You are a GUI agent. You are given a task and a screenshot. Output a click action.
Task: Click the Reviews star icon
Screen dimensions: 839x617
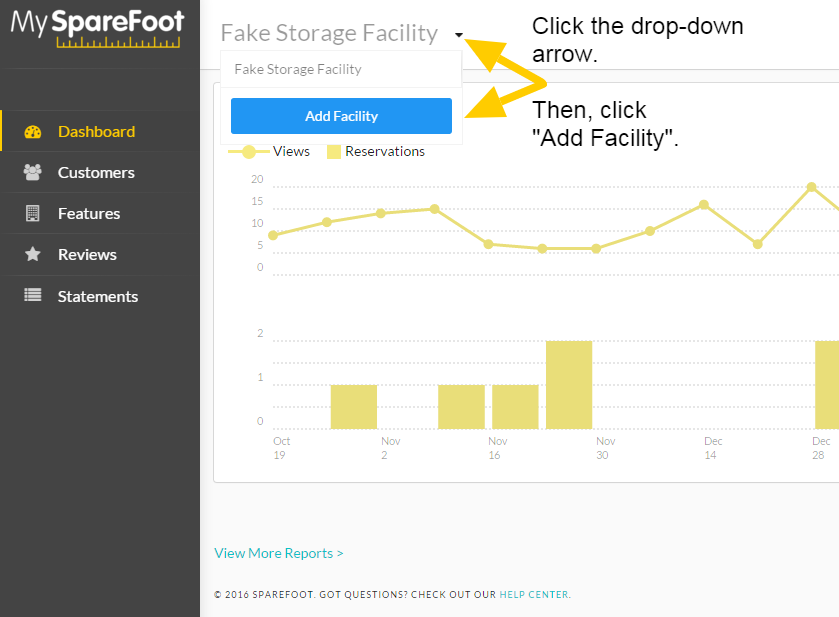[x=33, y=254]
